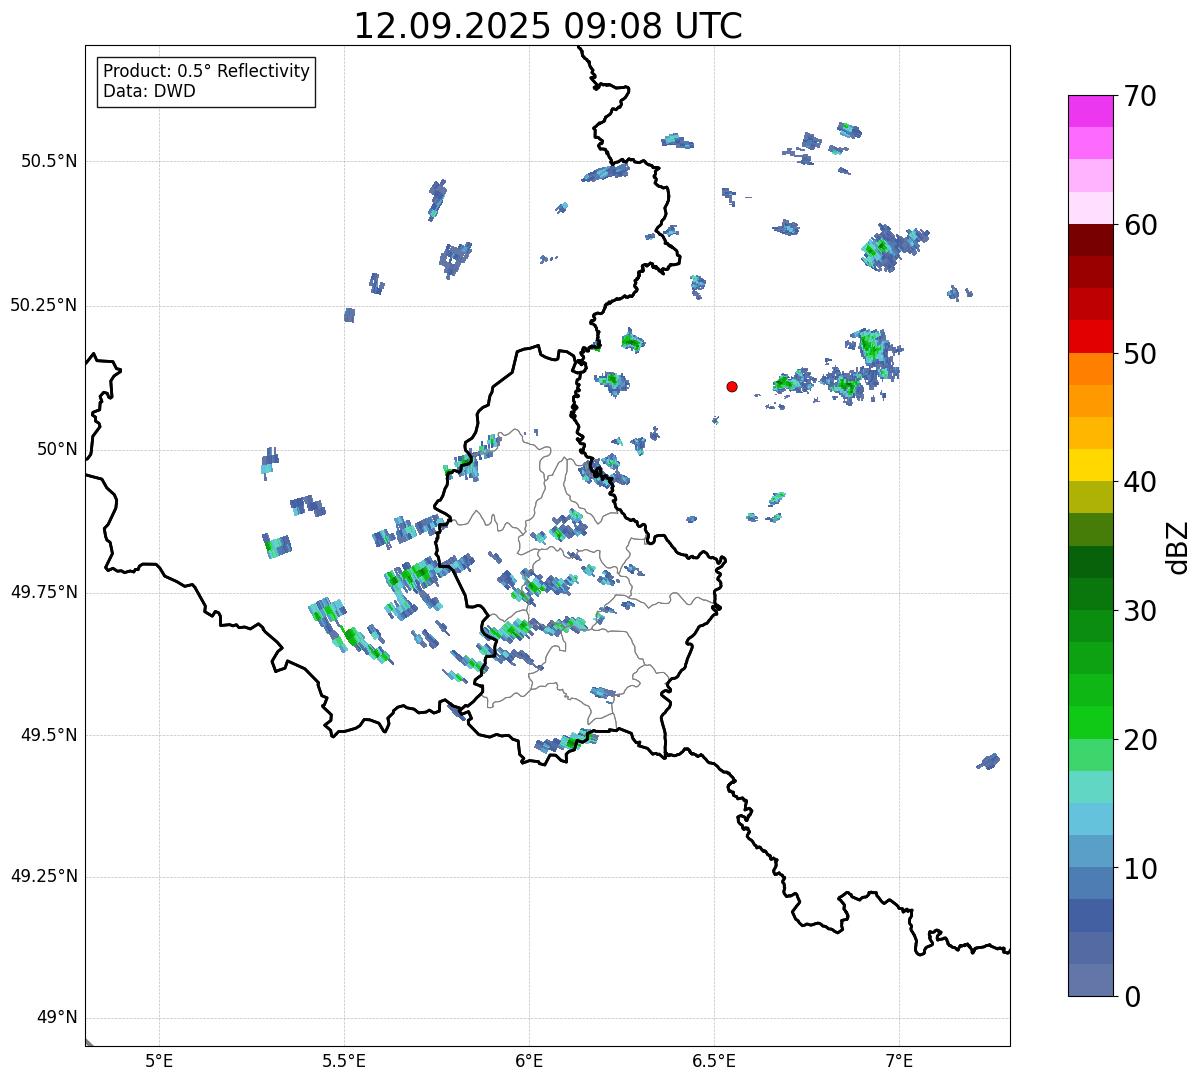Click the red station marker dot

point(732,386)
